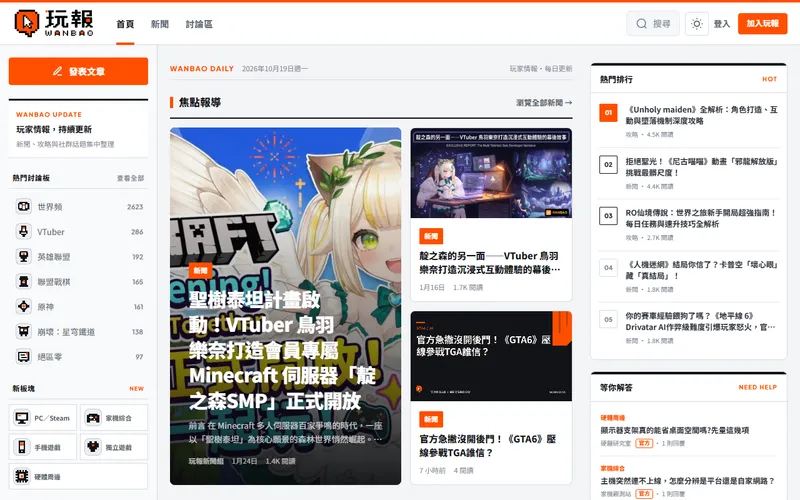Click the NEW label beside 新板塊
The height and width of the screenshot is (500, 800).
pos(136,388)
